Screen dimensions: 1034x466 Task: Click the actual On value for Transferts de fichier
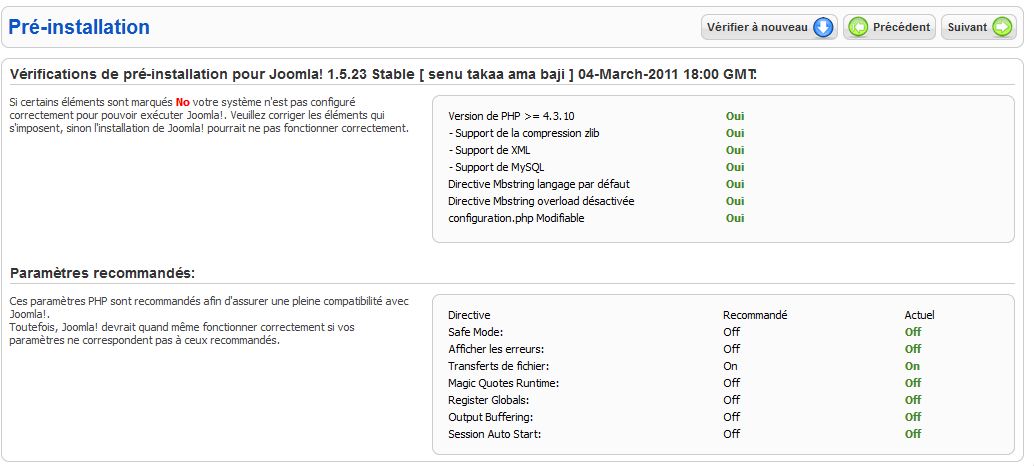click(x=912, y=366)
